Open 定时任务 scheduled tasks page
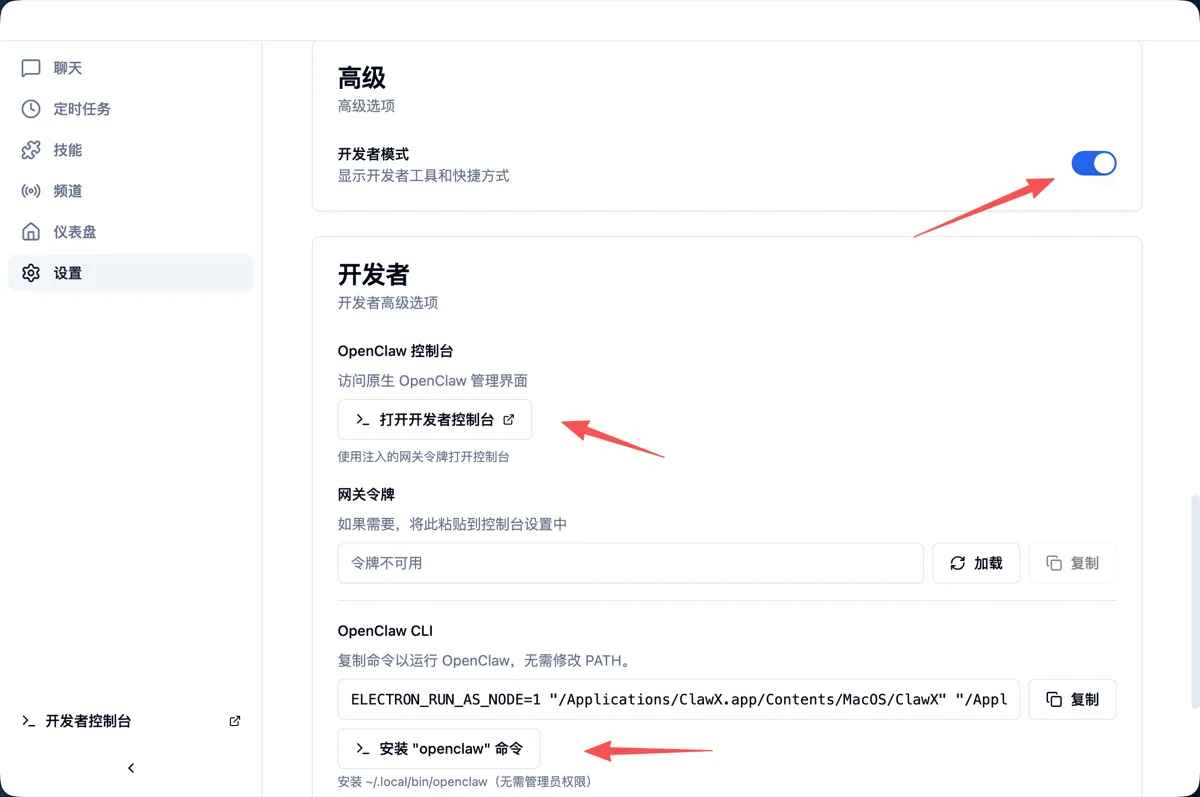This screenshot has width=1200, height=797. (130, 109)
